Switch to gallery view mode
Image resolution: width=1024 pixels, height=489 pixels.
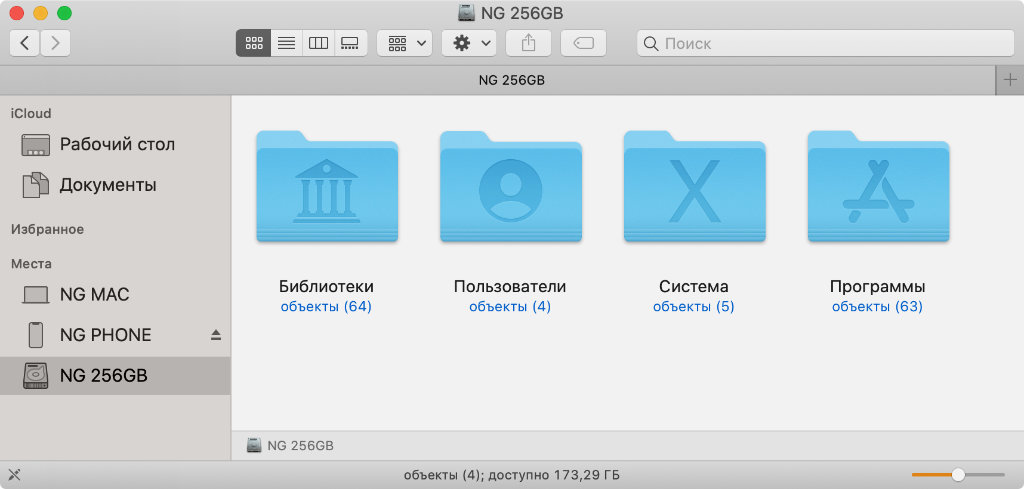coord(350,43)
